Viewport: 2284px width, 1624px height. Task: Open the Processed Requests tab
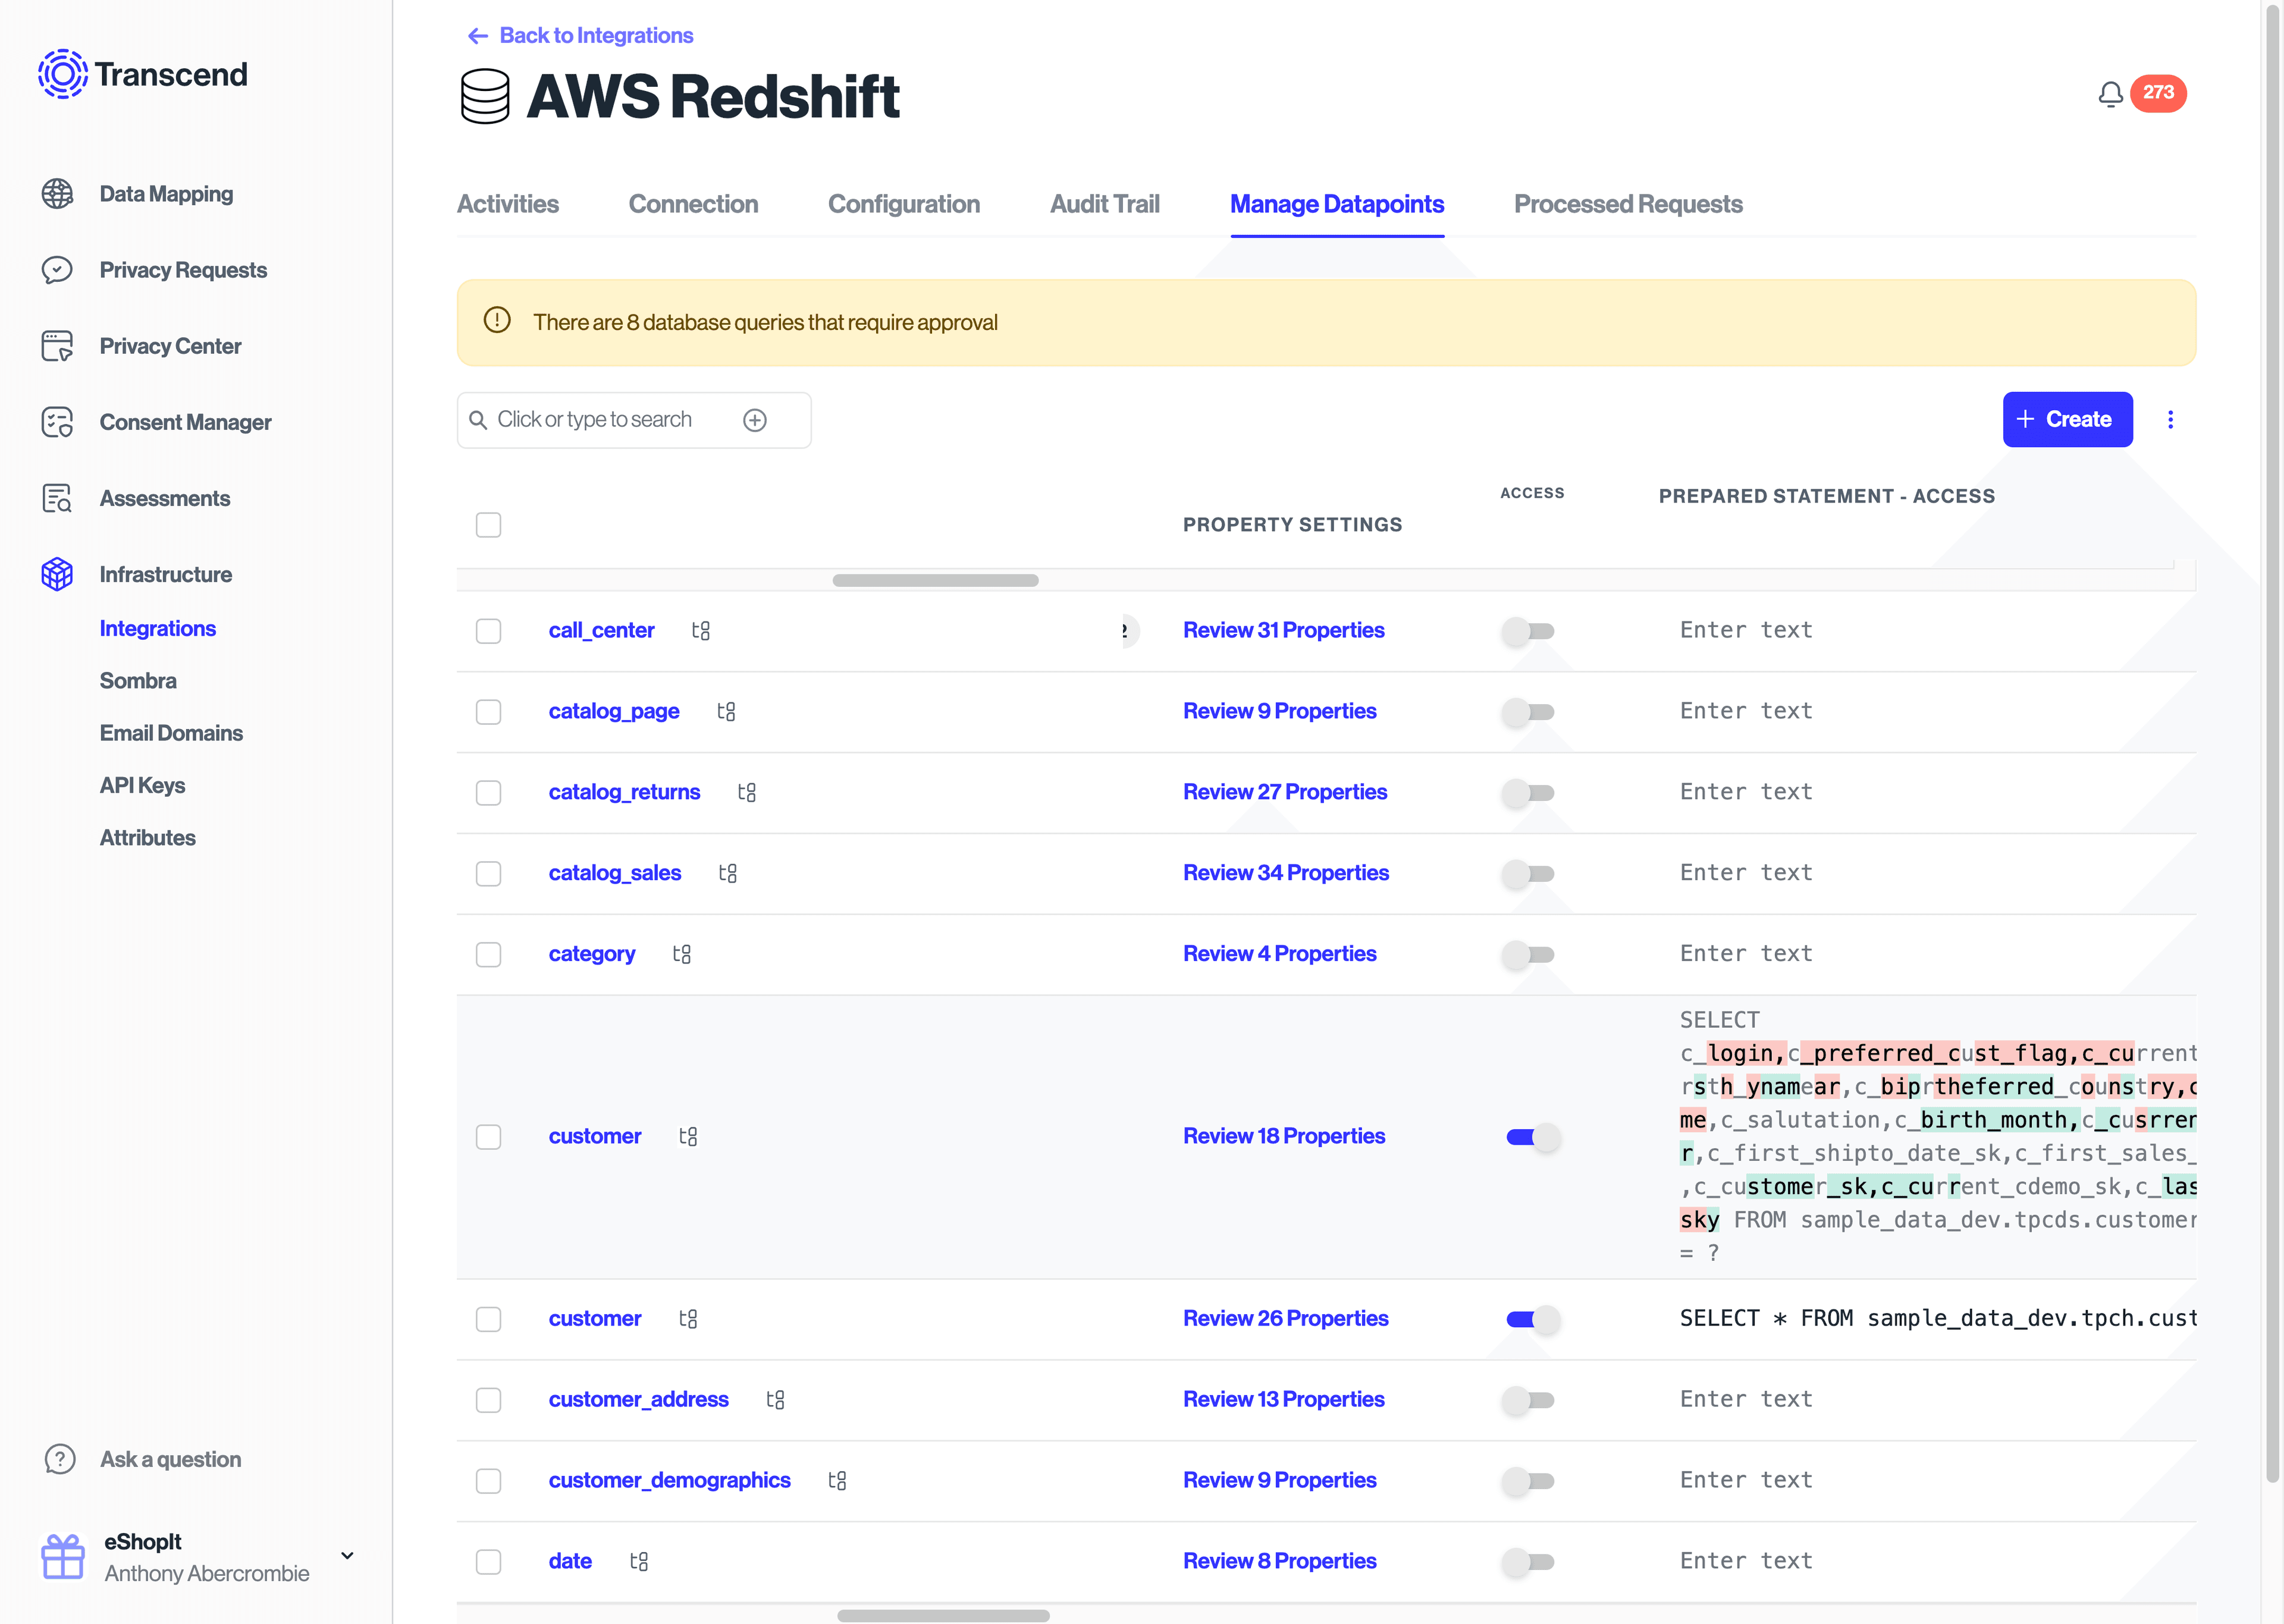pos(1627,204)
